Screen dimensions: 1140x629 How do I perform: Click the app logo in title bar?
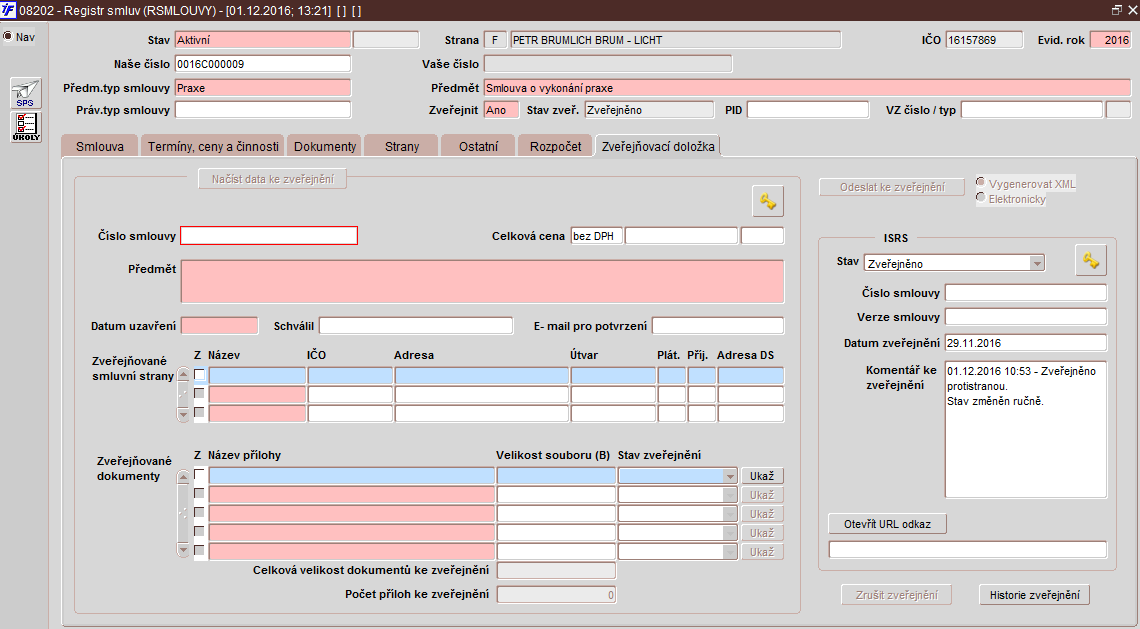(x=9, y=10)
